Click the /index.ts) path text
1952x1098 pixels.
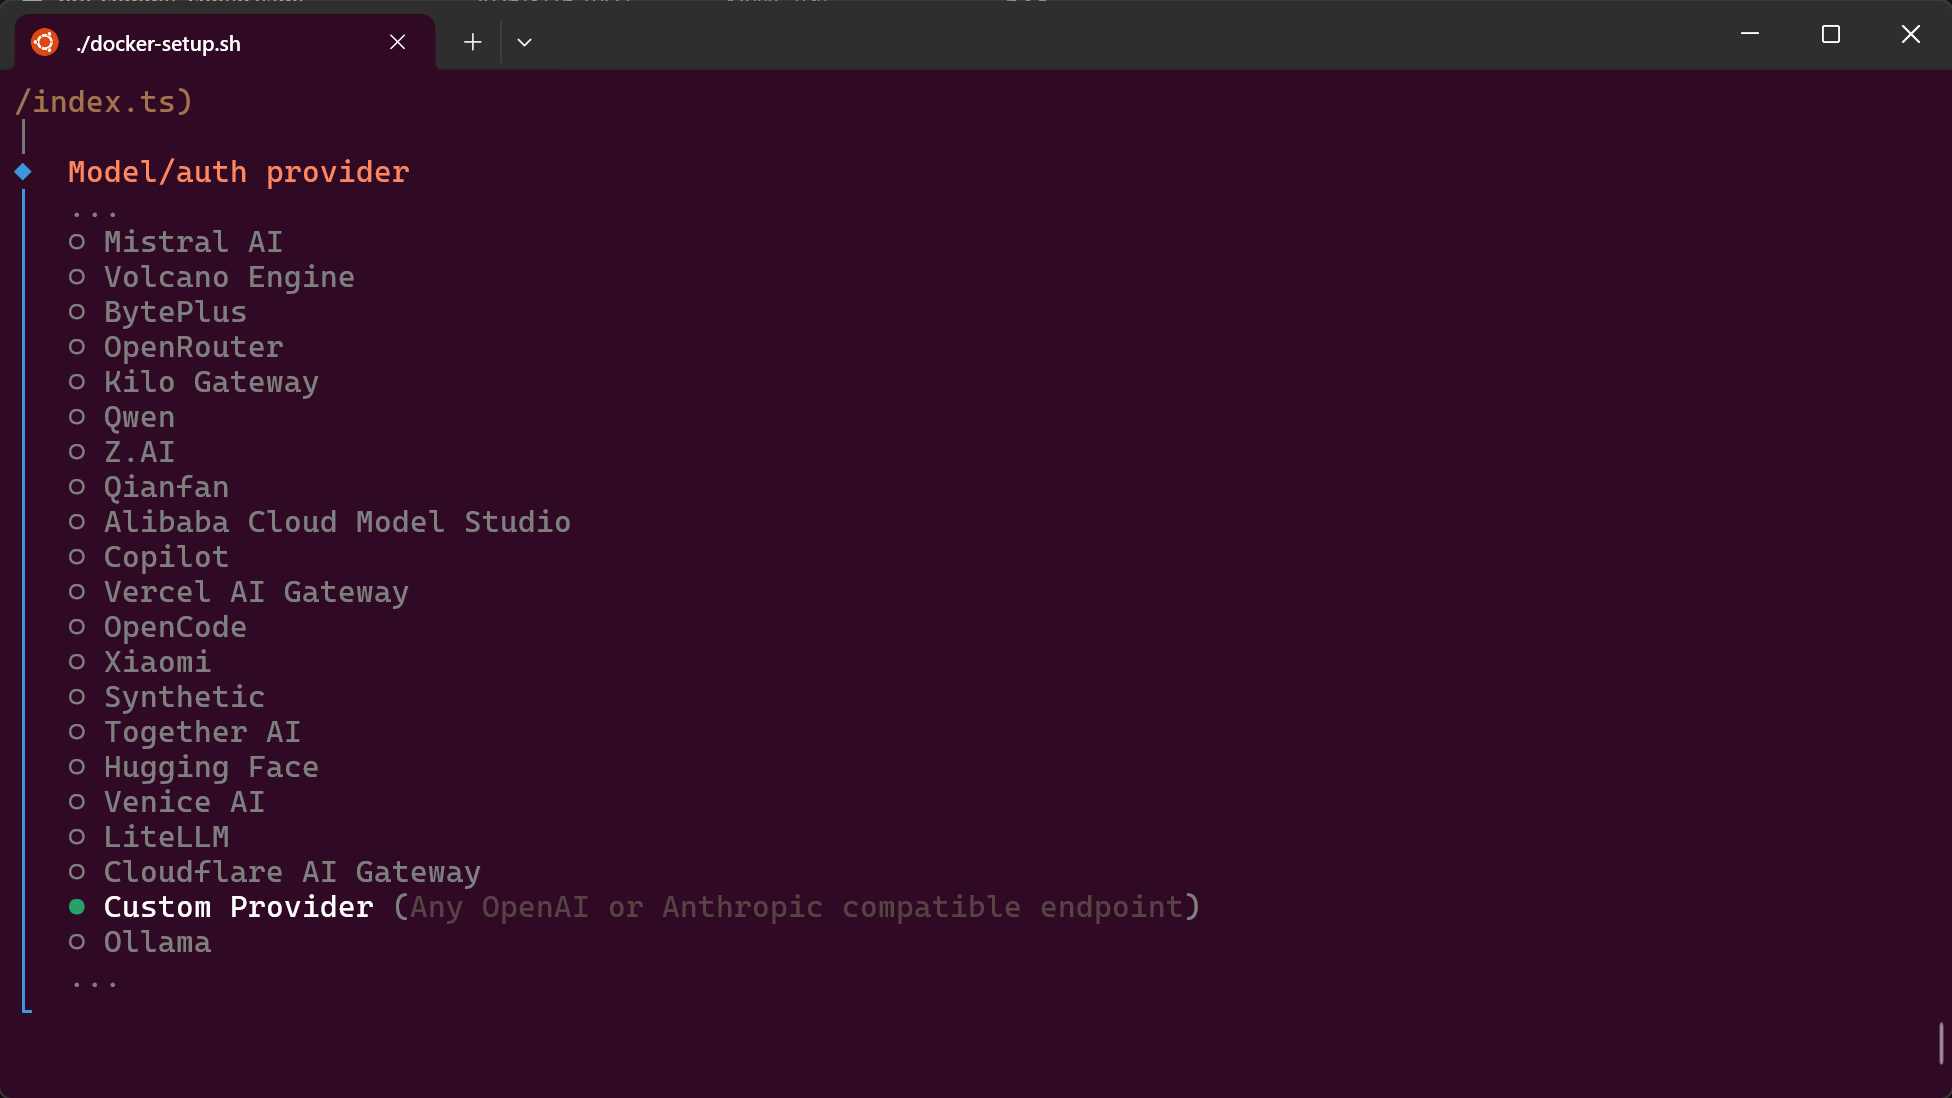pos(104,102)
